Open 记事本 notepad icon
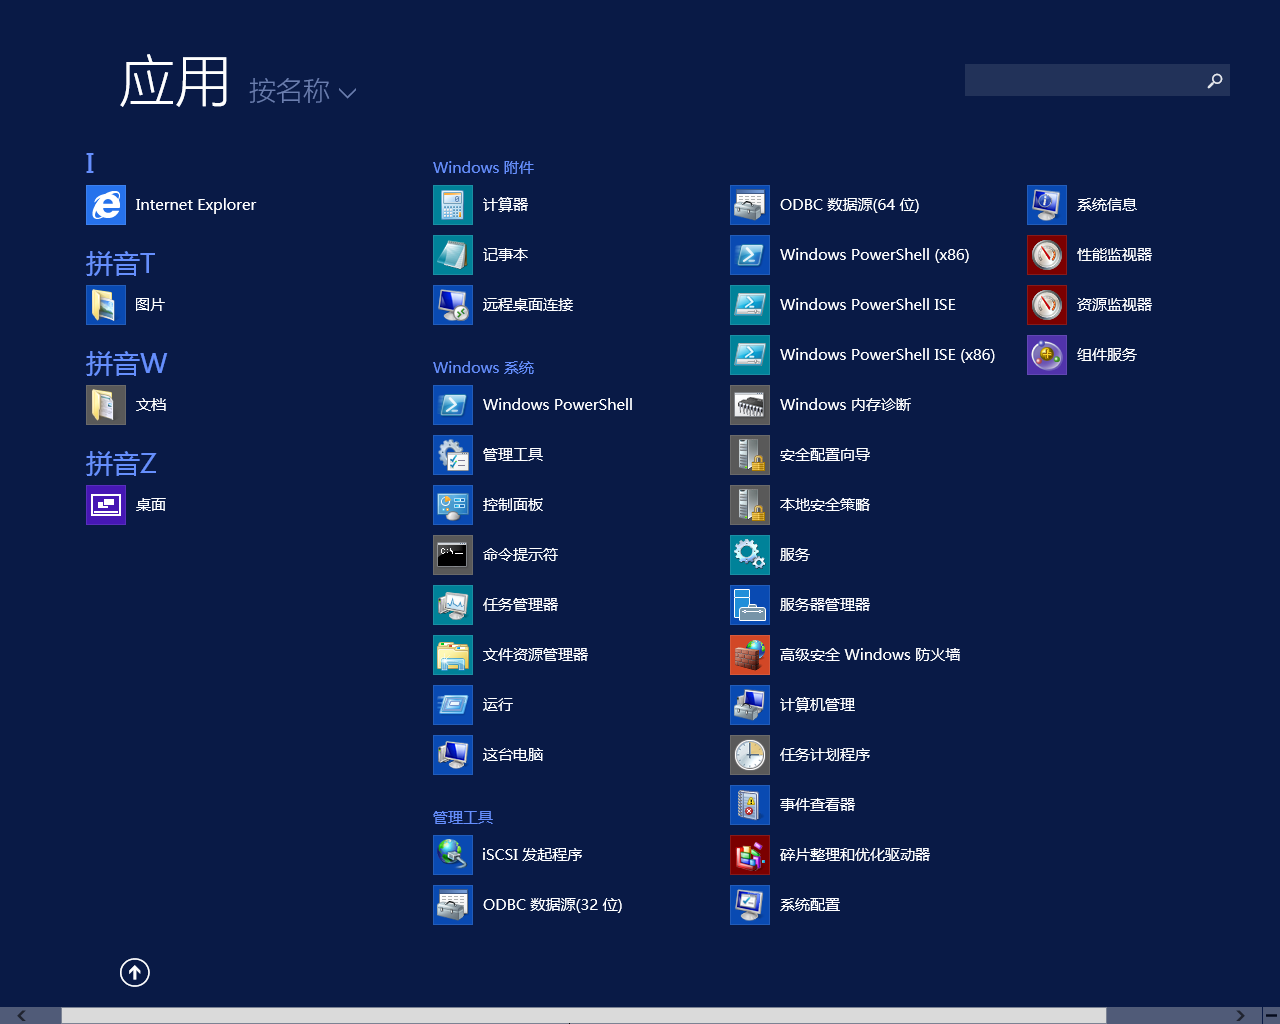Viewport: 1280px width, 1024px height. tap(453, 255)
